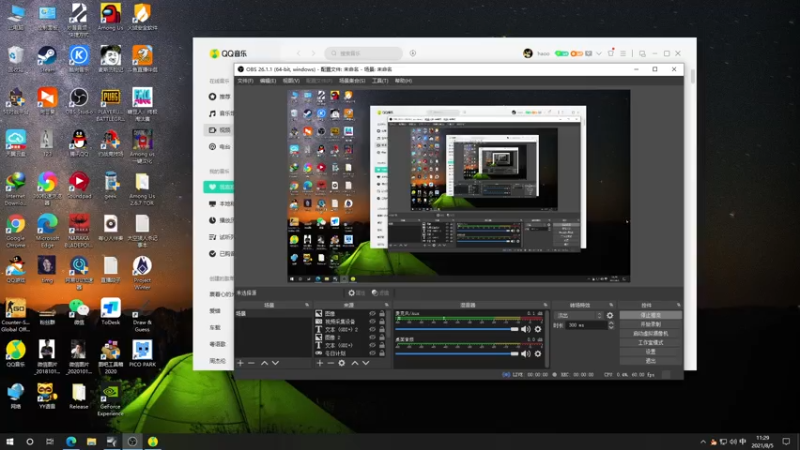Move the source up in OBS Sources panel
Viewport: 800px width, 450px height.
(x=355, y=363)
